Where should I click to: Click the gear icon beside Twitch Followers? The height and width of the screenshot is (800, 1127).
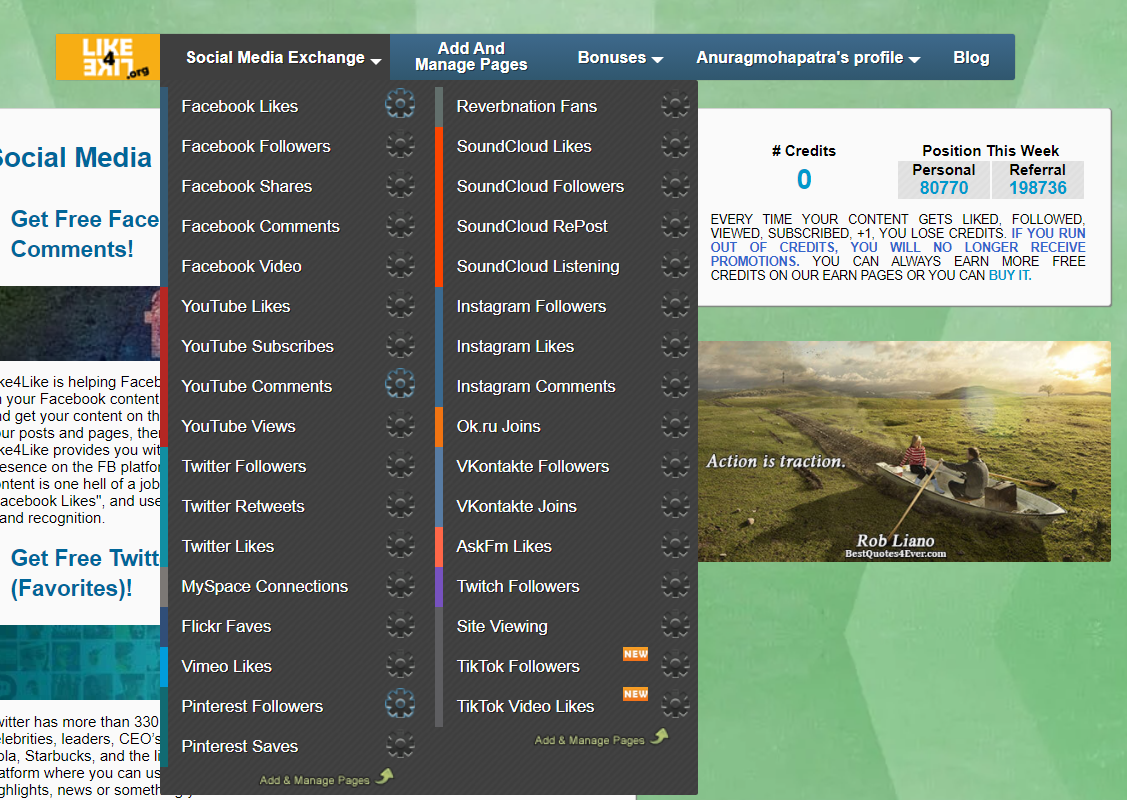(676, 586)
